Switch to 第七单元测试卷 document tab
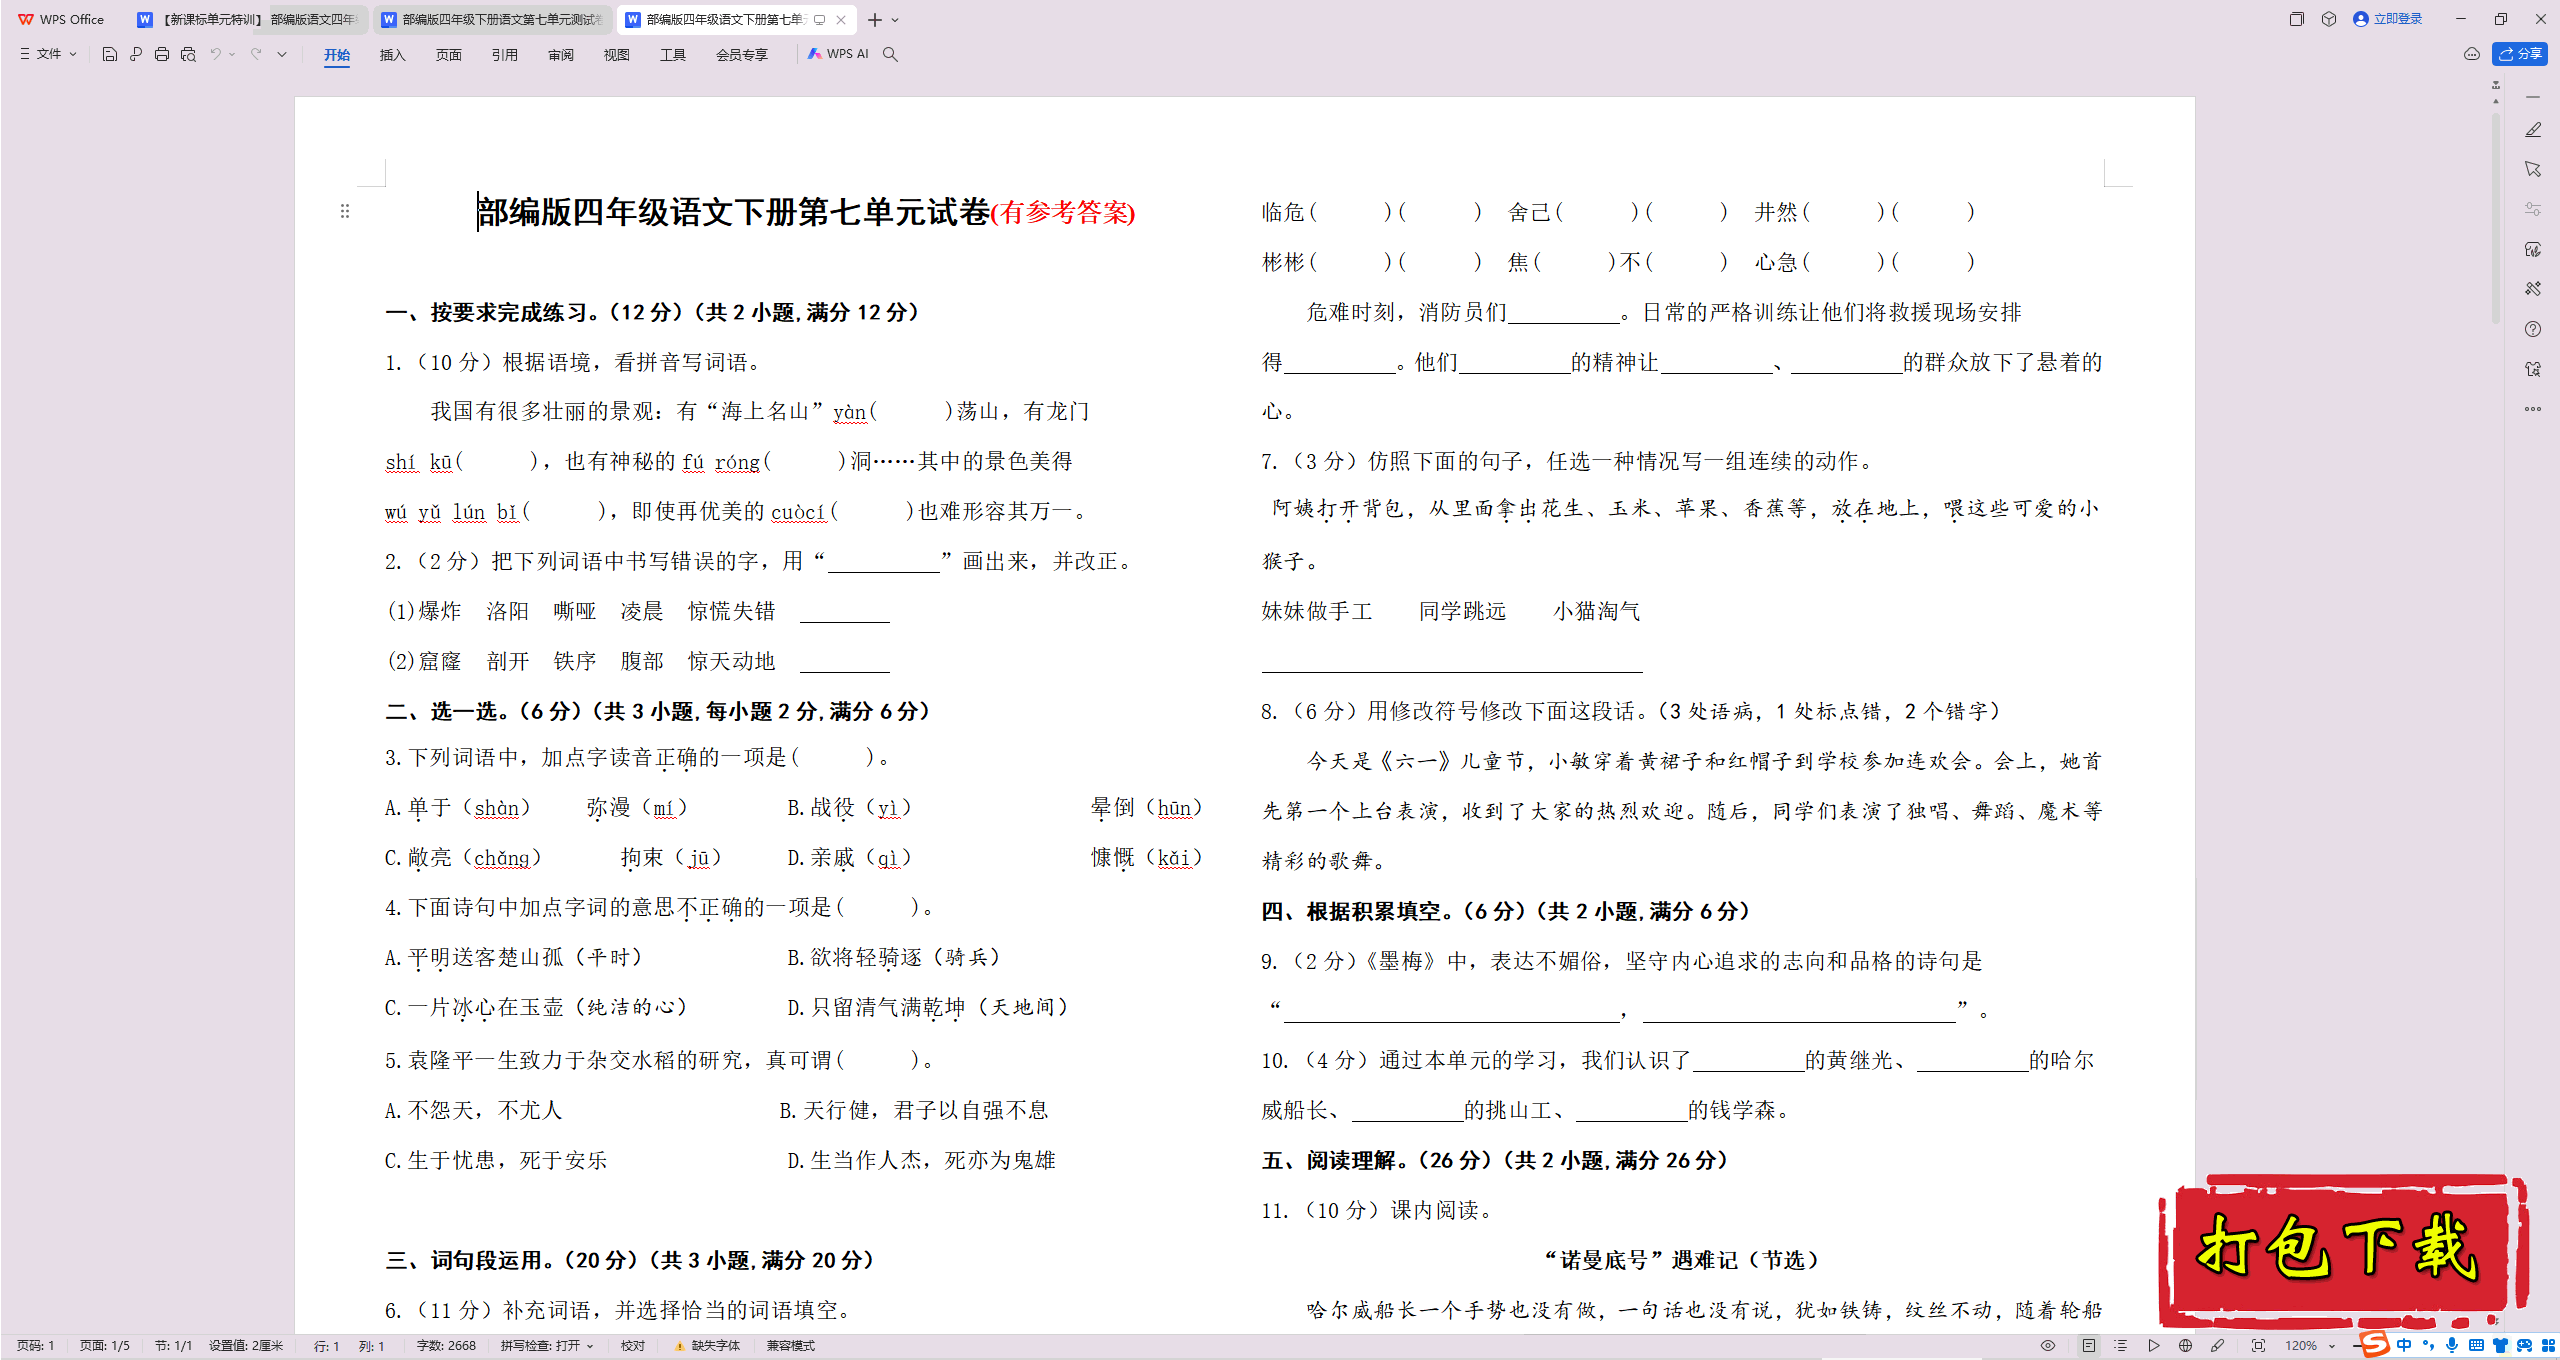This screenshot has width=2560, height=1360. point(494,20)
